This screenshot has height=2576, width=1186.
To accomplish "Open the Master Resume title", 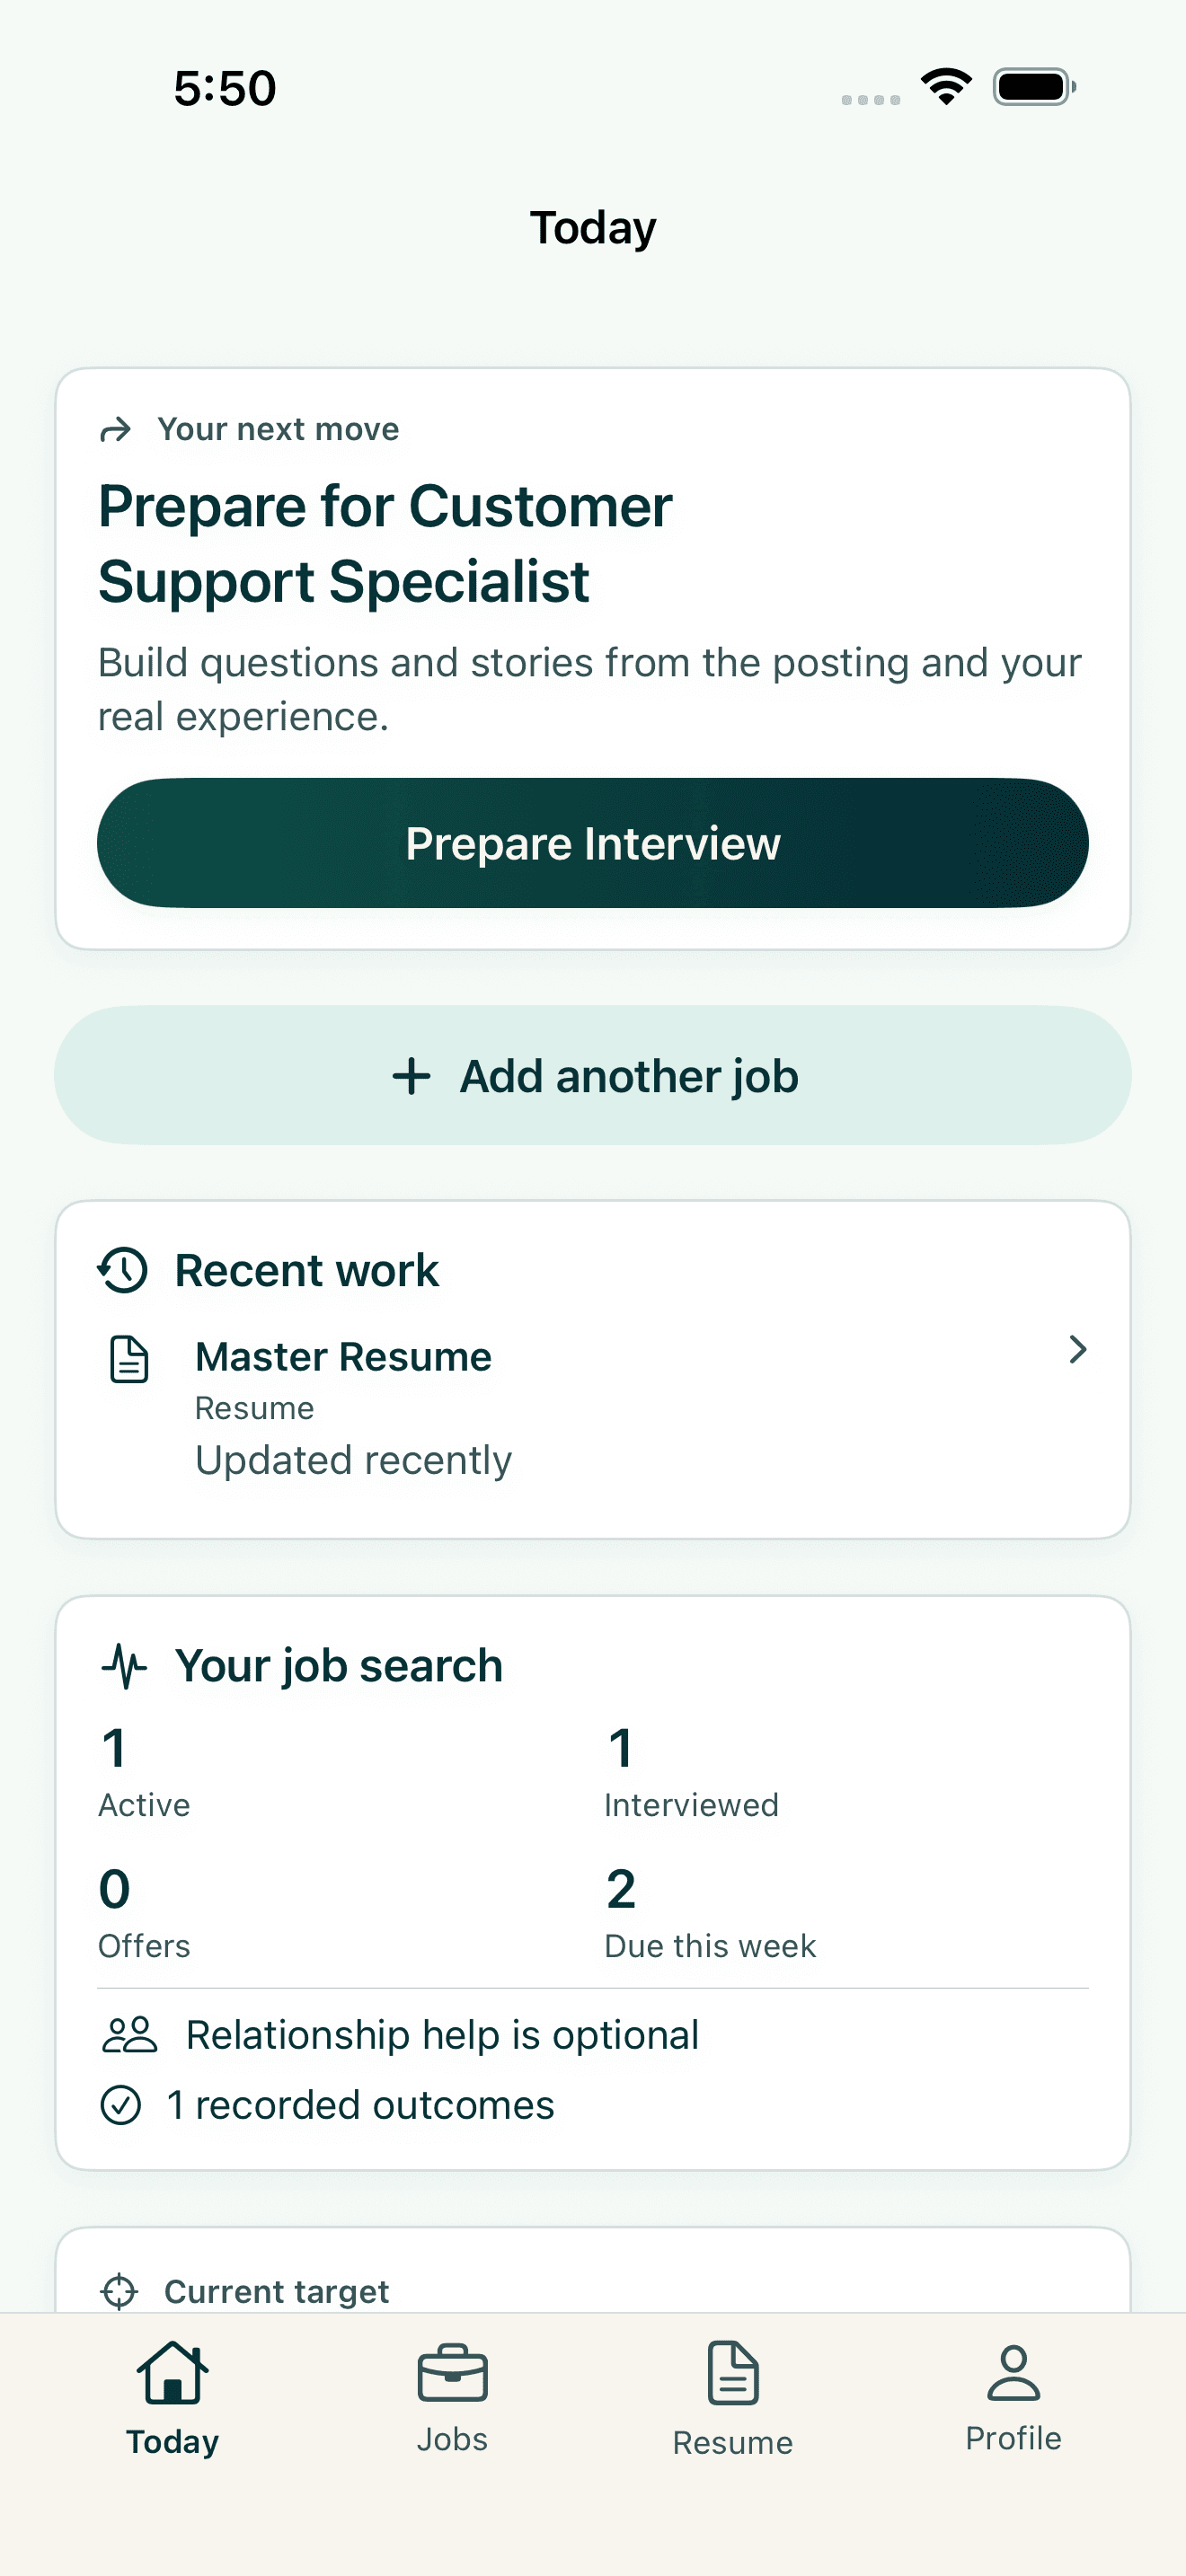I will pyautogui.click(x=343, y=1357).
